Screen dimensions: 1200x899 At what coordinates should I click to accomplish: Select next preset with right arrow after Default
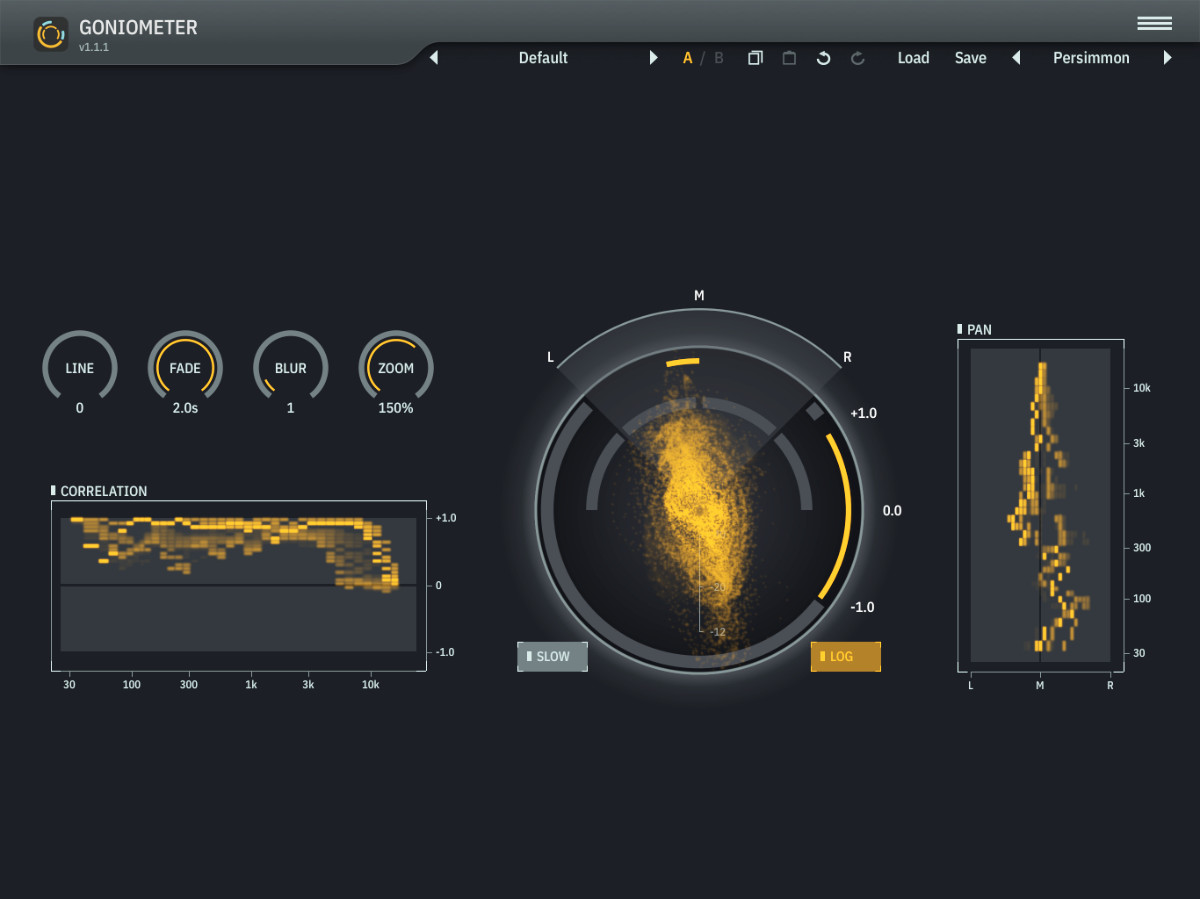point(654,58)
